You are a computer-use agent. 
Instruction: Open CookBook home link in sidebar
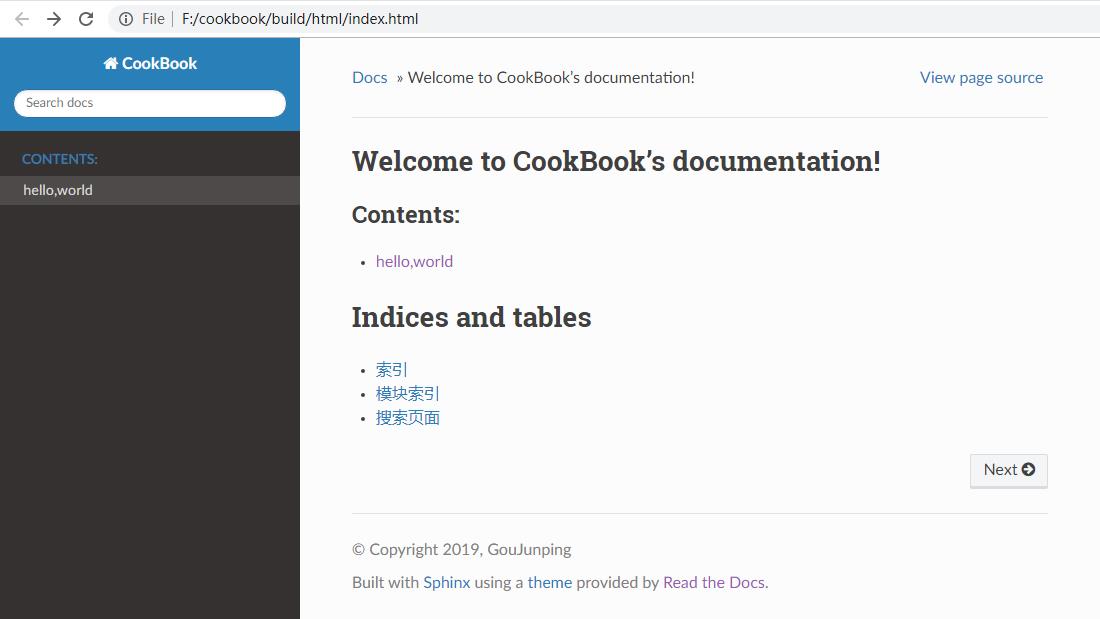[x=150, y=63]
